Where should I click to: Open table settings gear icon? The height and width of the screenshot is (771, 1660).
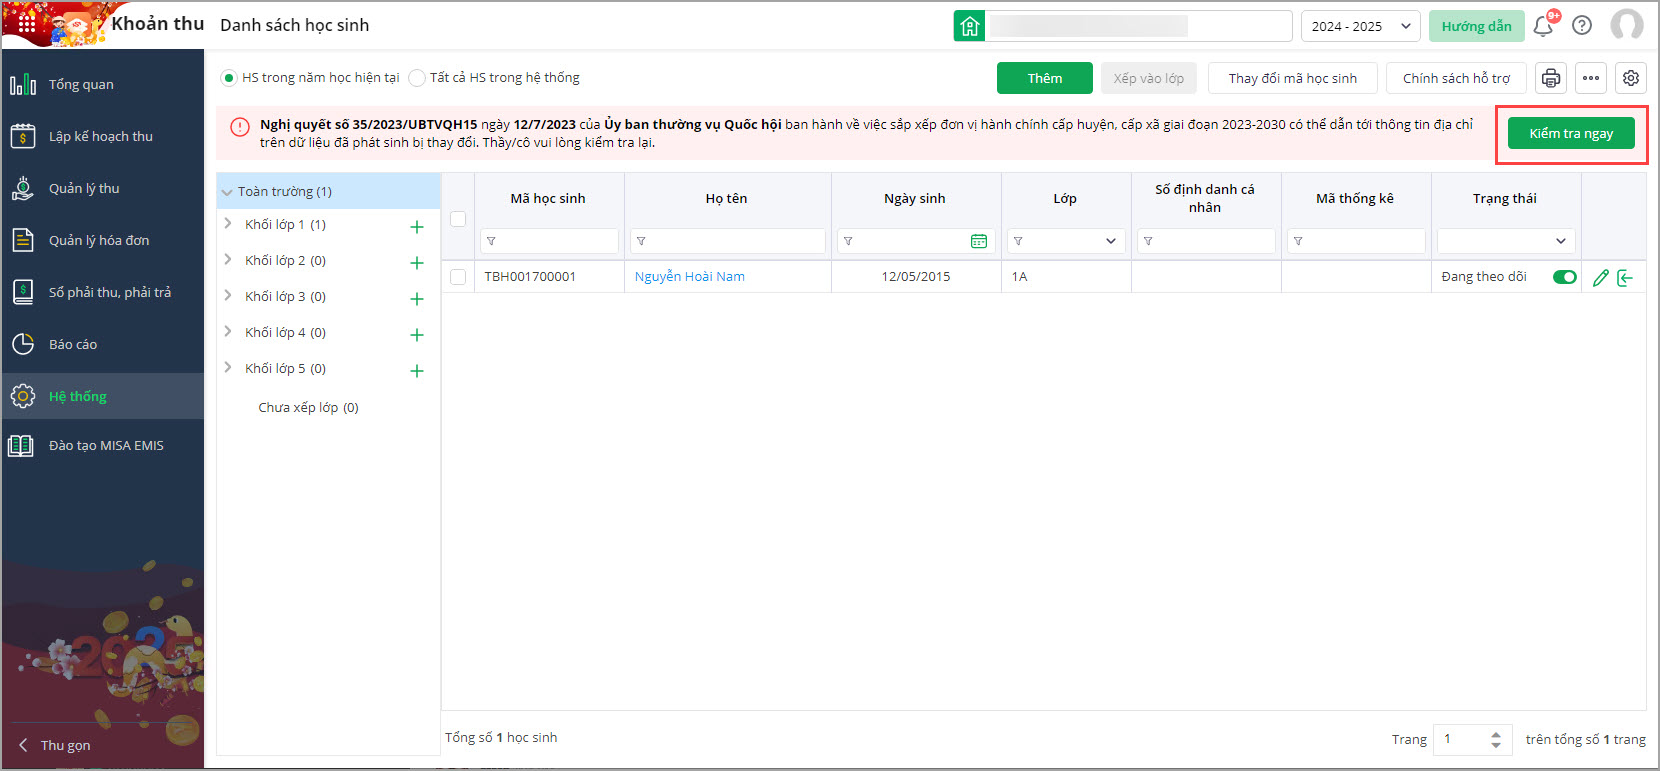coord(1631,78)
